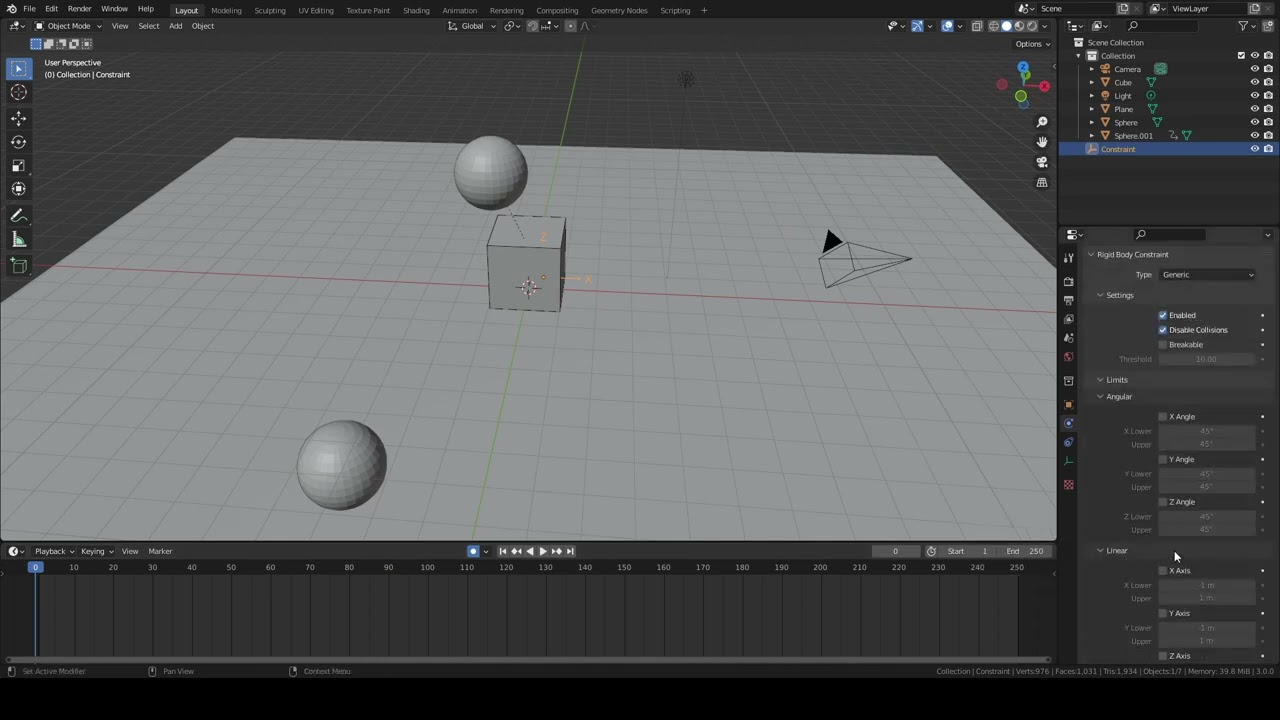Screen dimensions: 1280x720
Task: Toggle camera view icon in viewport
Action: point(1042,162)
